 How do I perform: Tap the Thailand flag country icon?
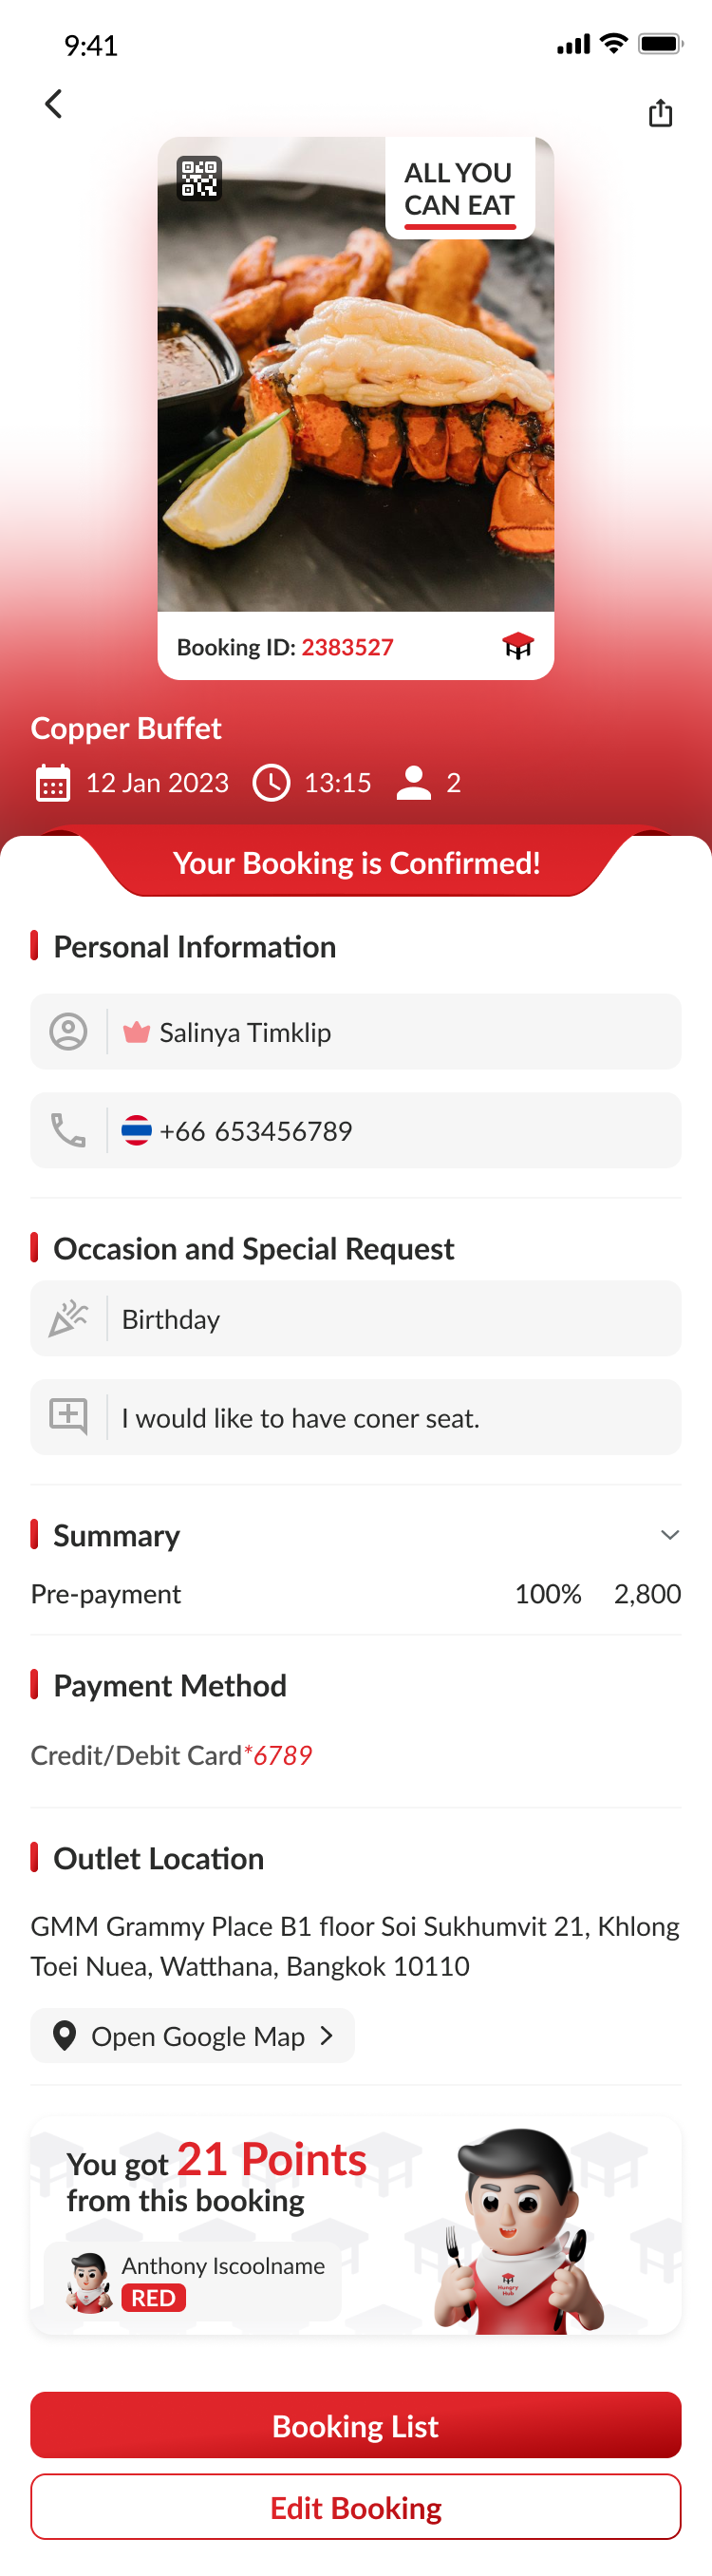136,1131
